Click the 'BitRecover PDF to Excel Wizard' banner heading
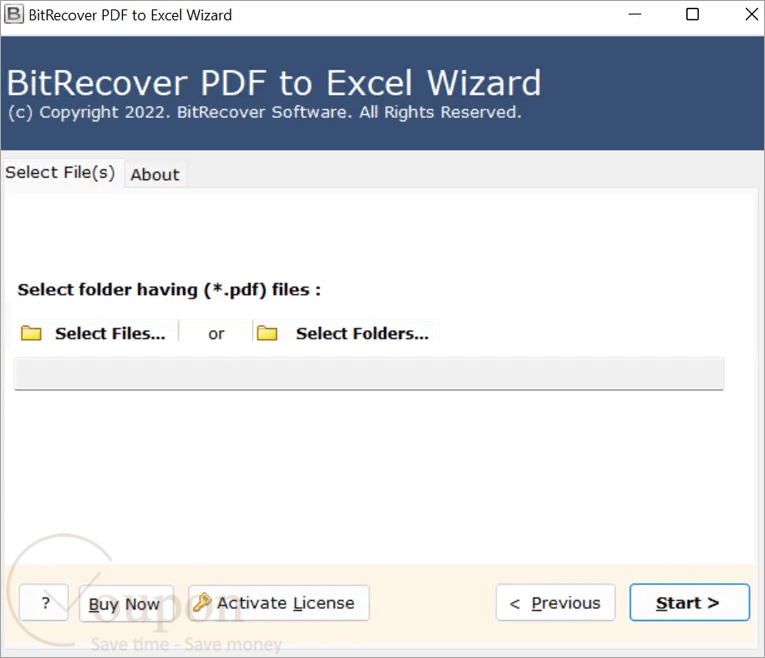Image resolution: width=765 pixels, height=658 pixels. [274, 82]
